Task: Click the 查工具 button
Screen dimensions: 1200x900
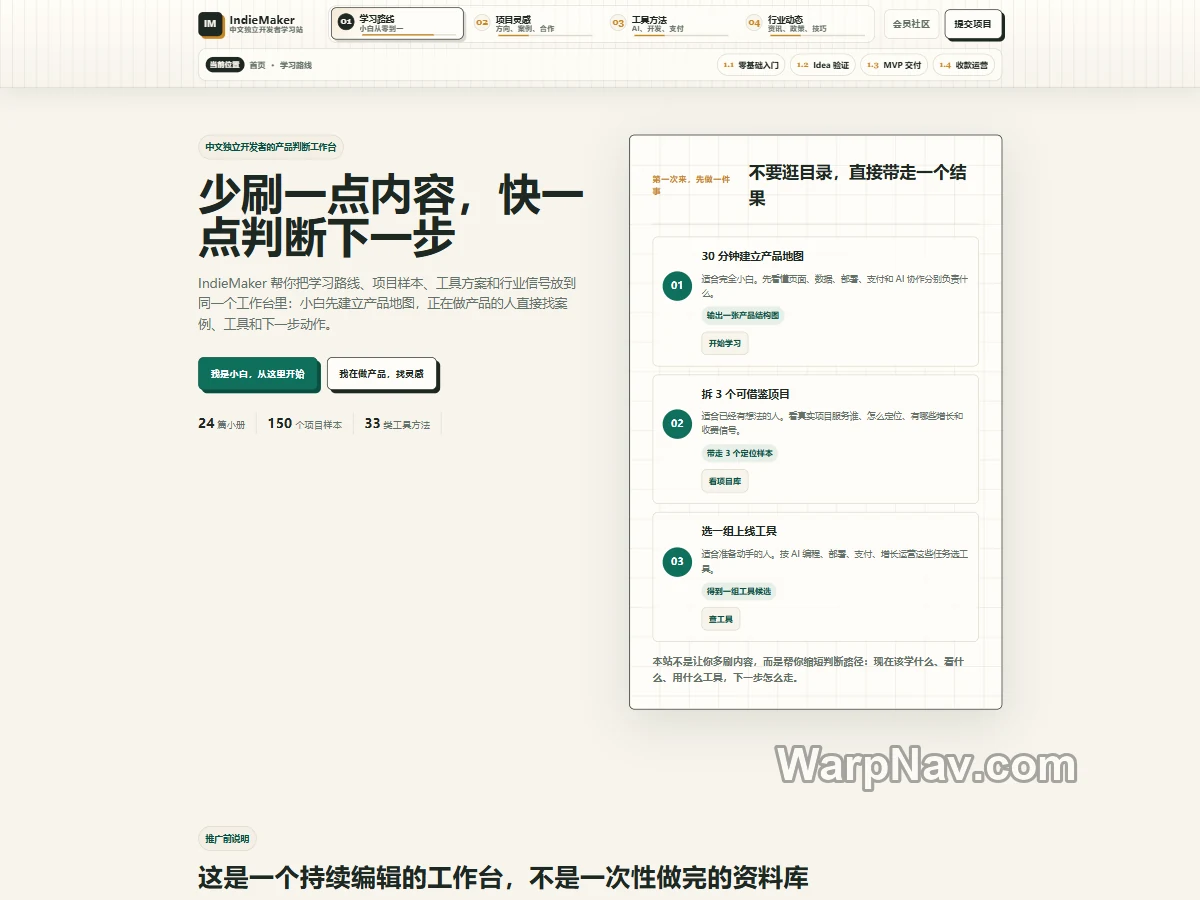Action: (x=721, y=619)
